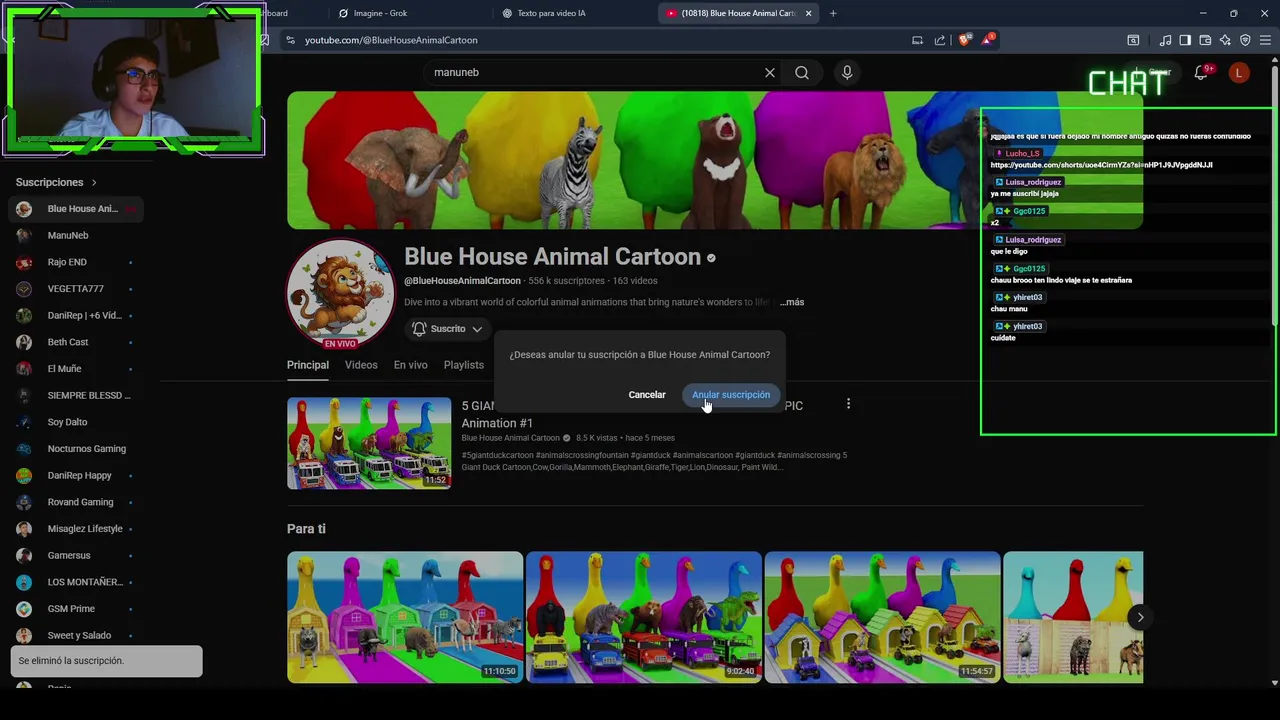The image size is (1280, 720).
Task: Click Cancelar in unsubscribe dialog
Action: coord(647,395)
